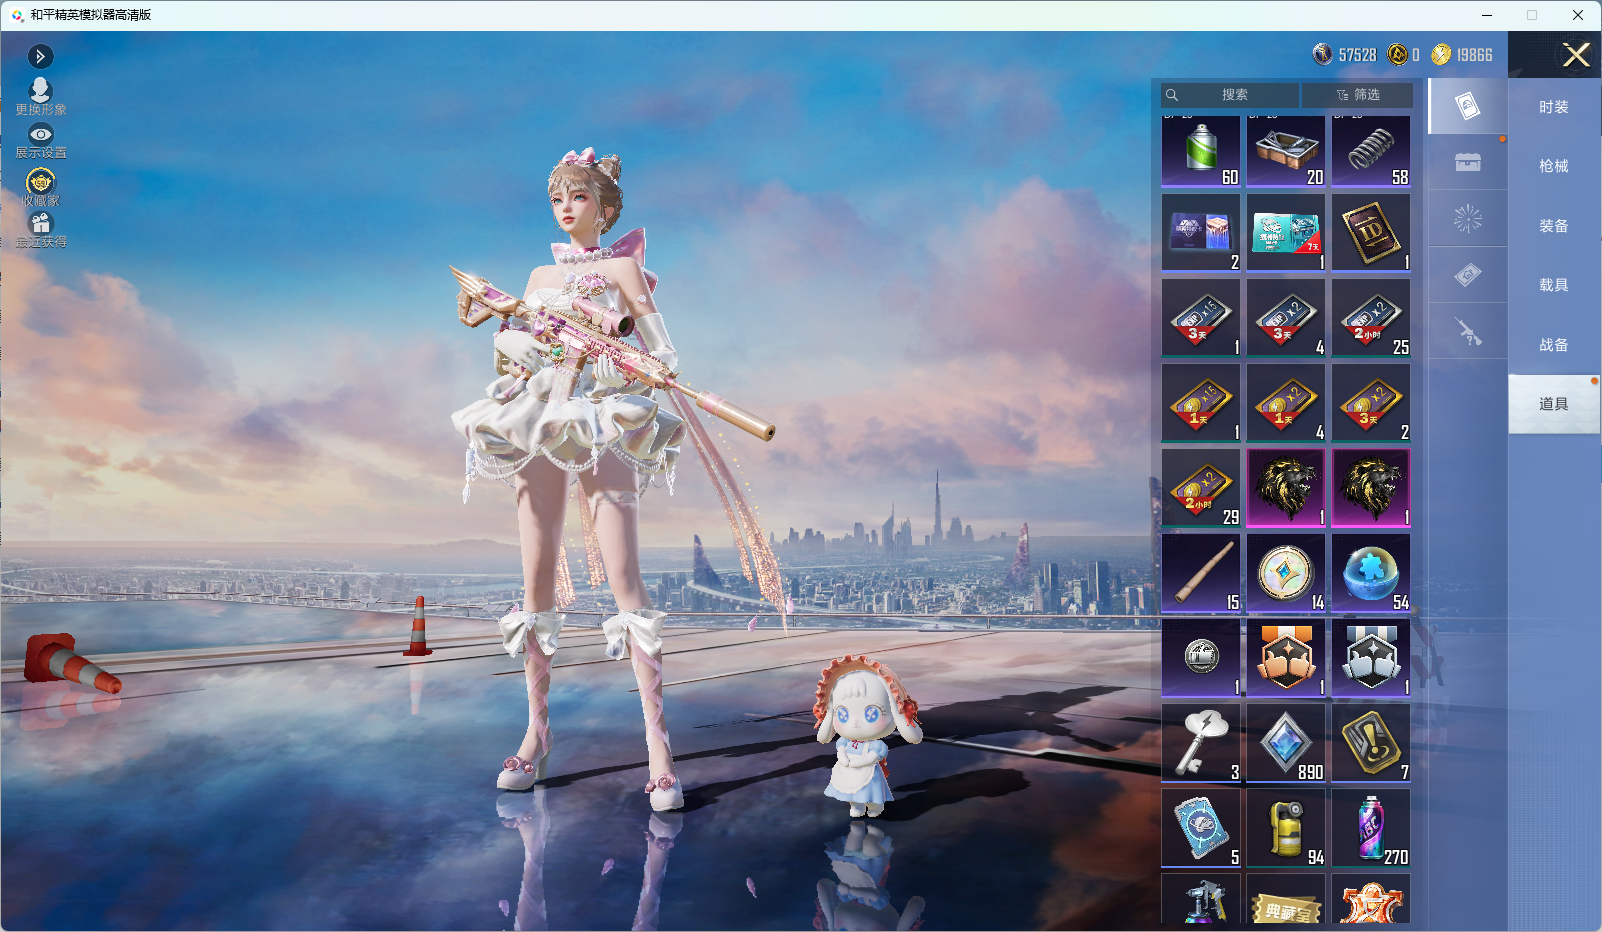The image size is (1602, 932).
Task: Select the x1.5 3-day card
Action: tap(1201, 318)
